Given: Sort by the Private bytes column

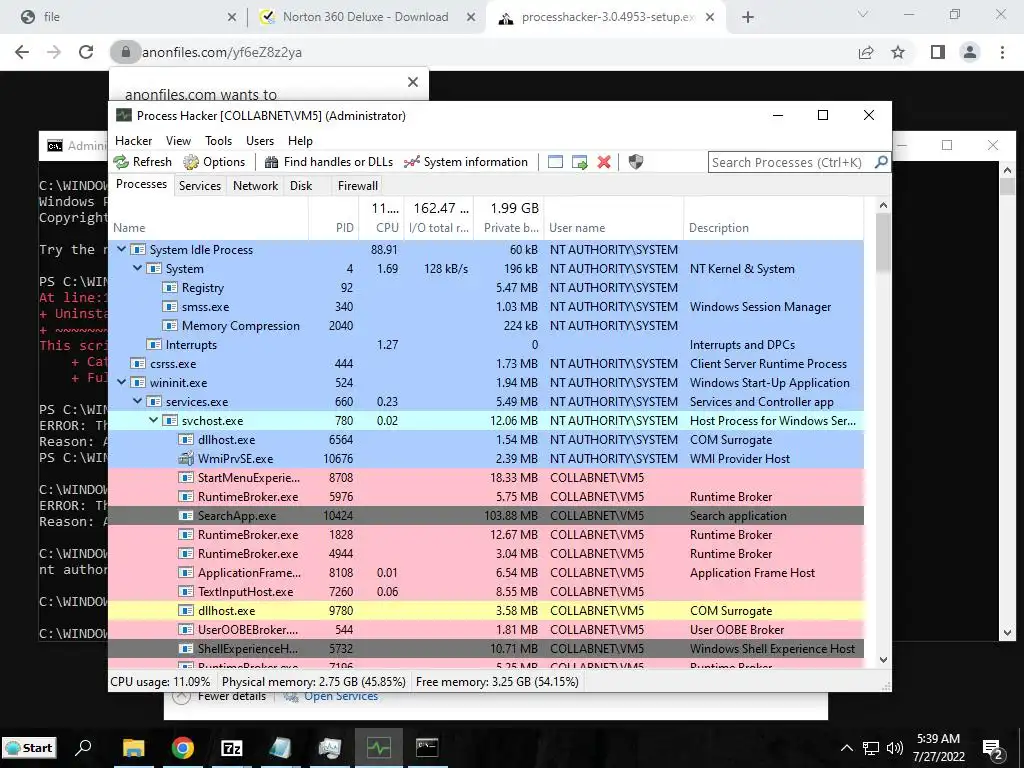Looking at the screenshot, I should click(509, 227).
